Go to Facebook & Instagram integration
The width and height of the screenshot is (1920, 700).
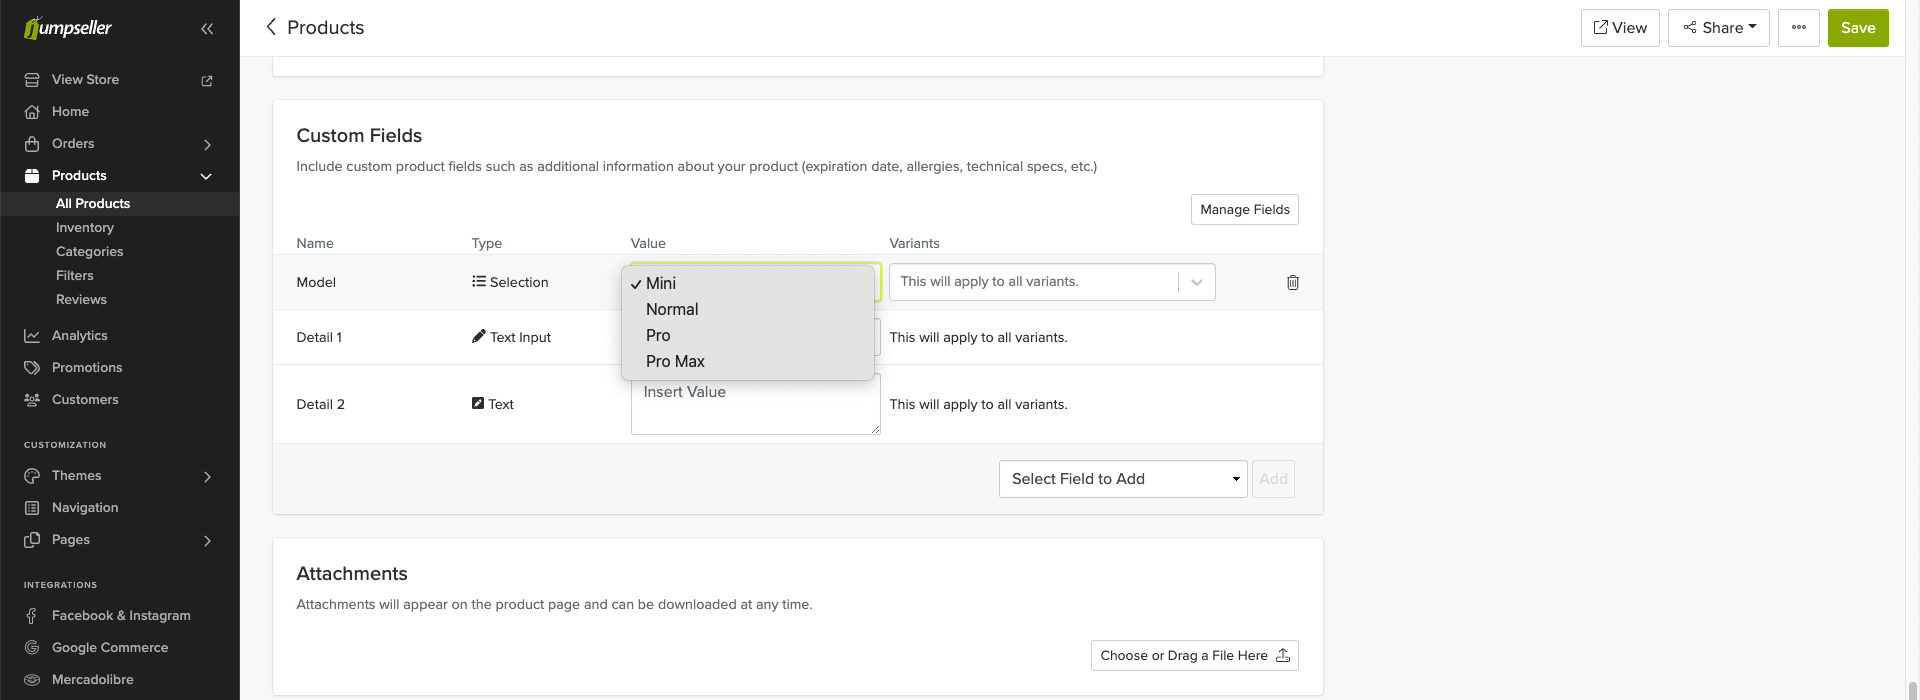pyautogui.click(x=120, y=616)
